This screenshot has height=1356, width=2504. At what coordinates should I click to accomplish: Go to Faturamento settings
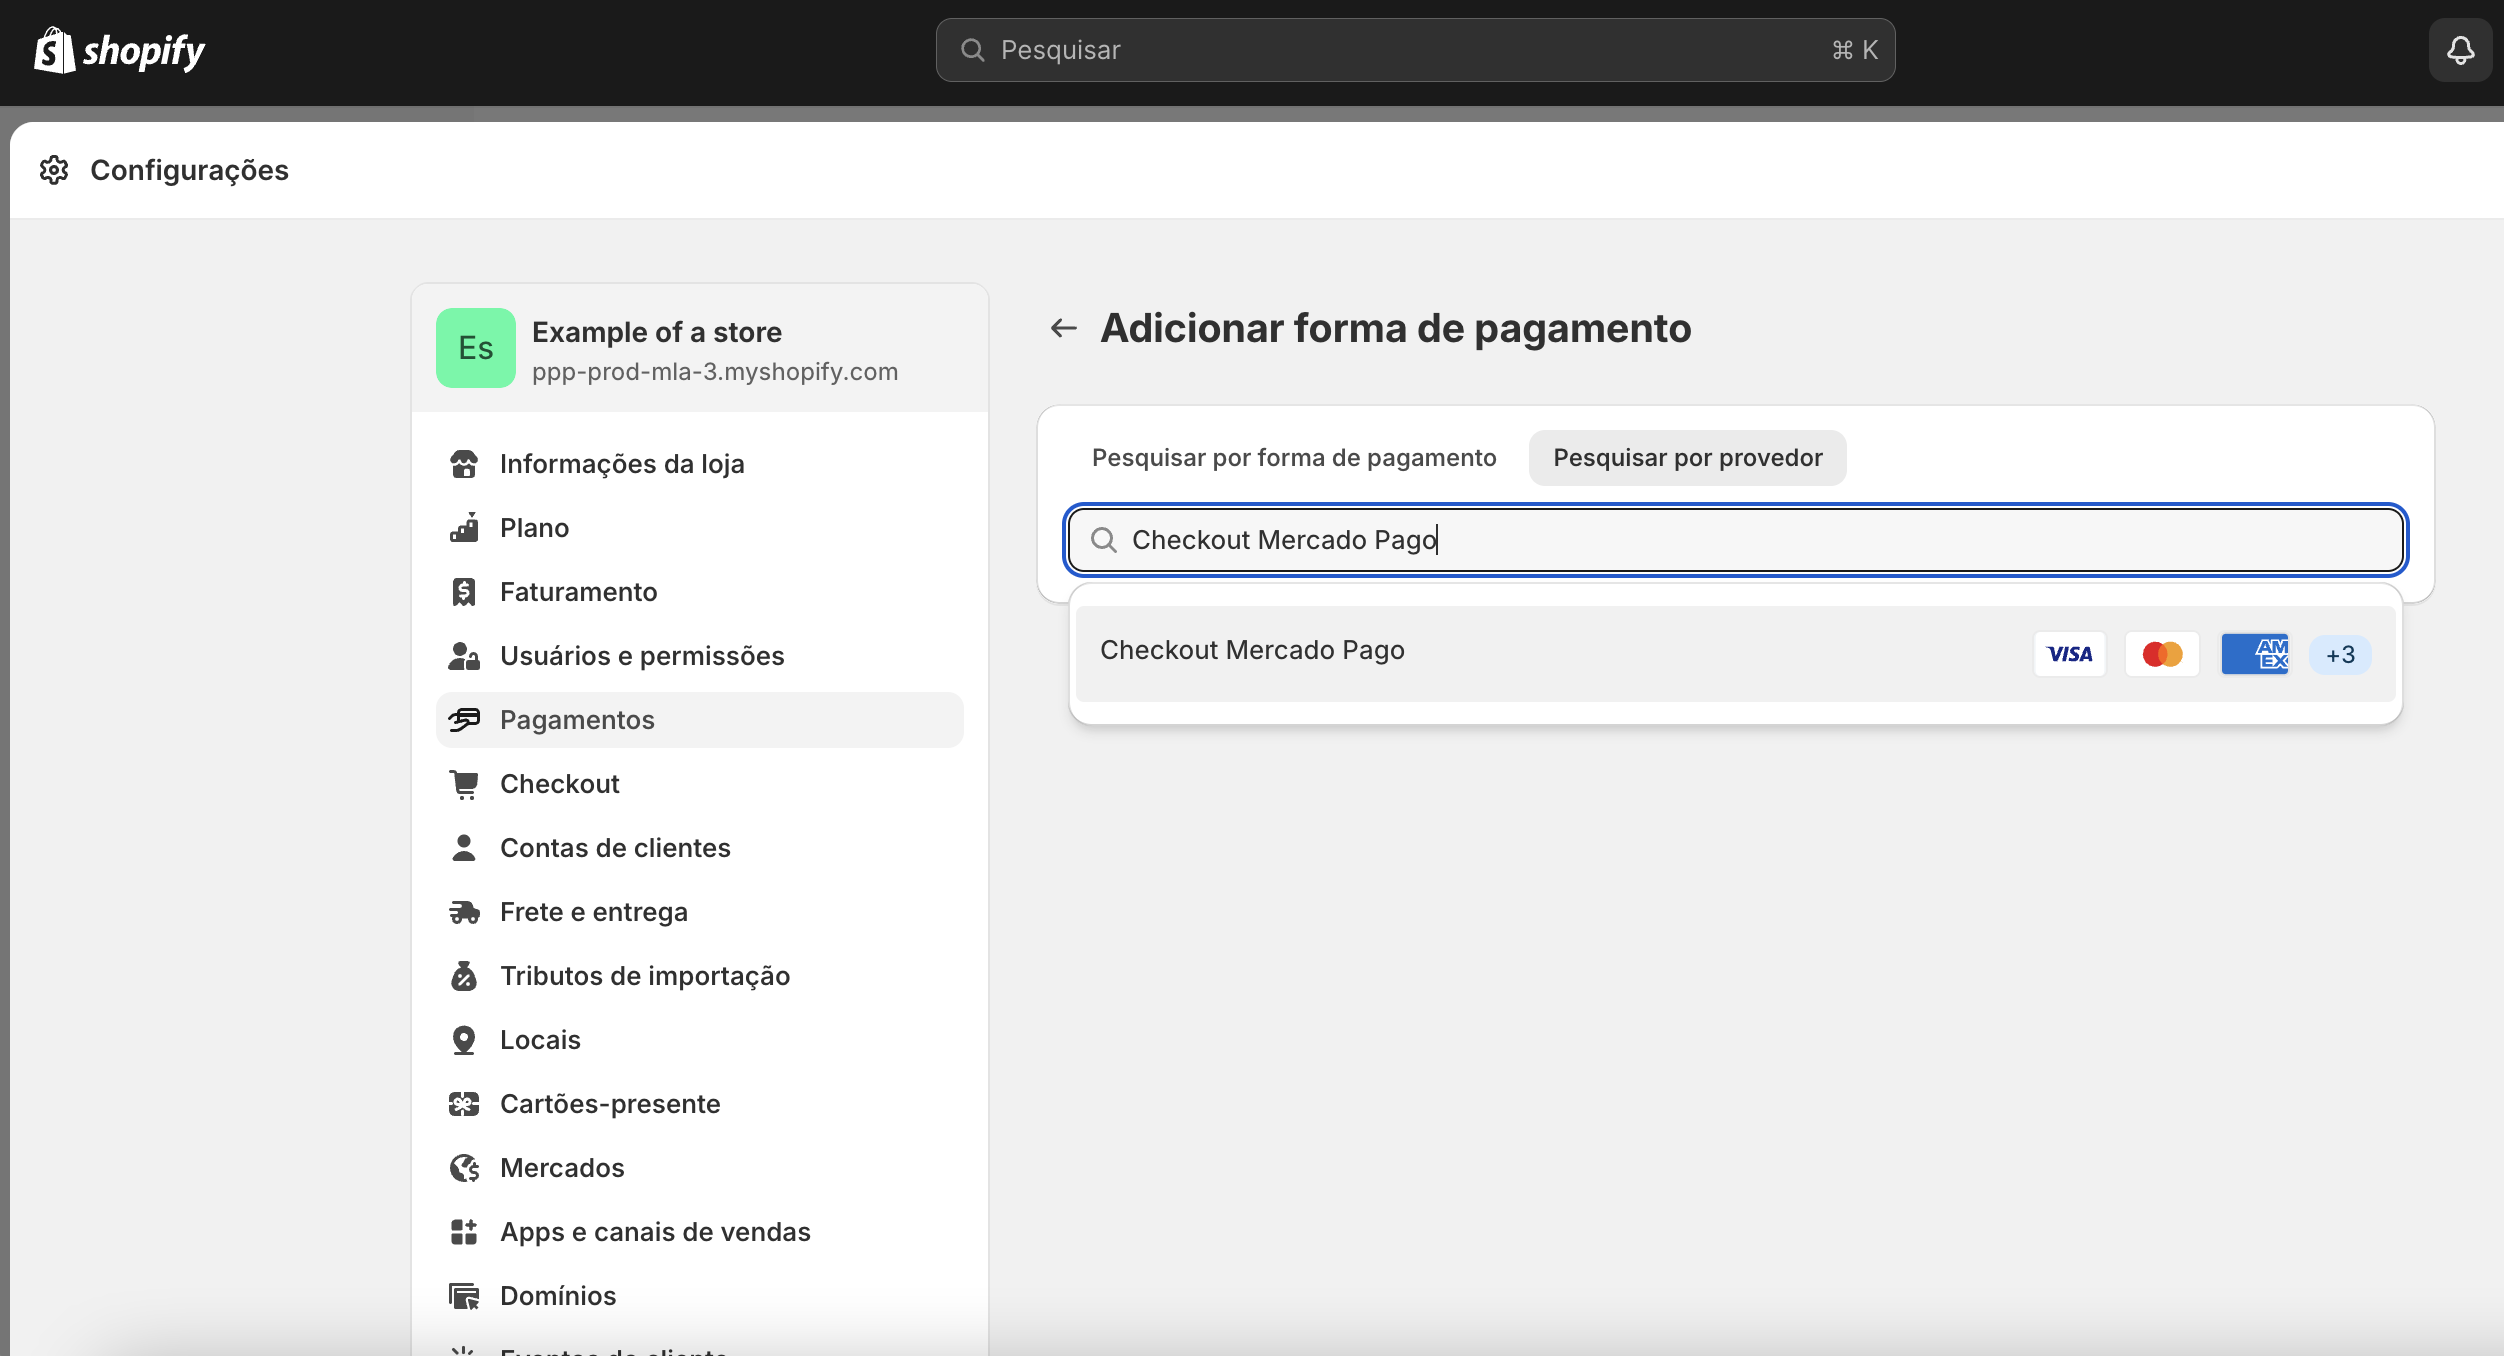(x=700, y=592)
